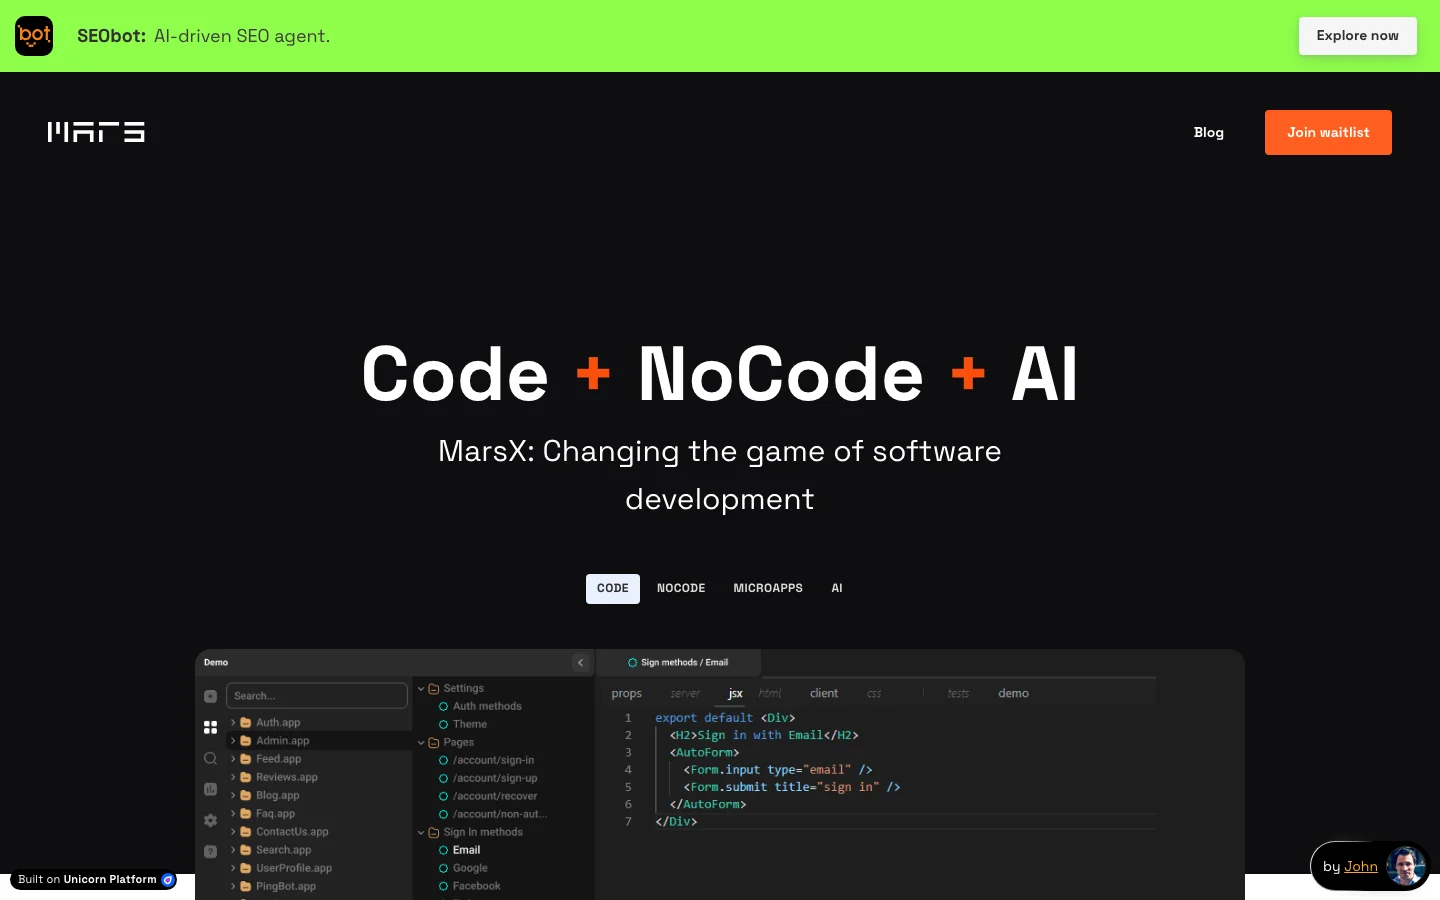Open the demo editor tab
Screen dimensions: 1440x900
point(1013,693)
